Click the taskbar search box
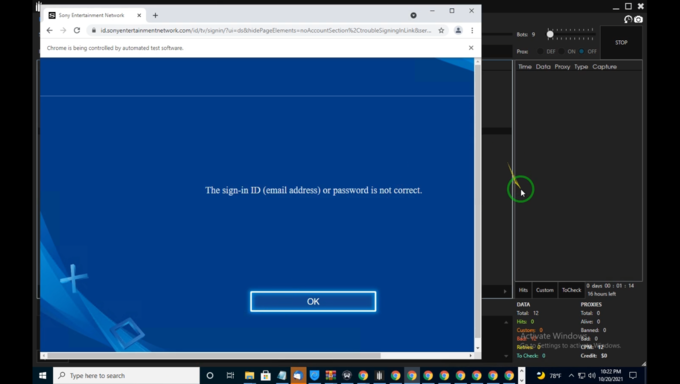The image size is (680, 384). [x=126, y=375]
